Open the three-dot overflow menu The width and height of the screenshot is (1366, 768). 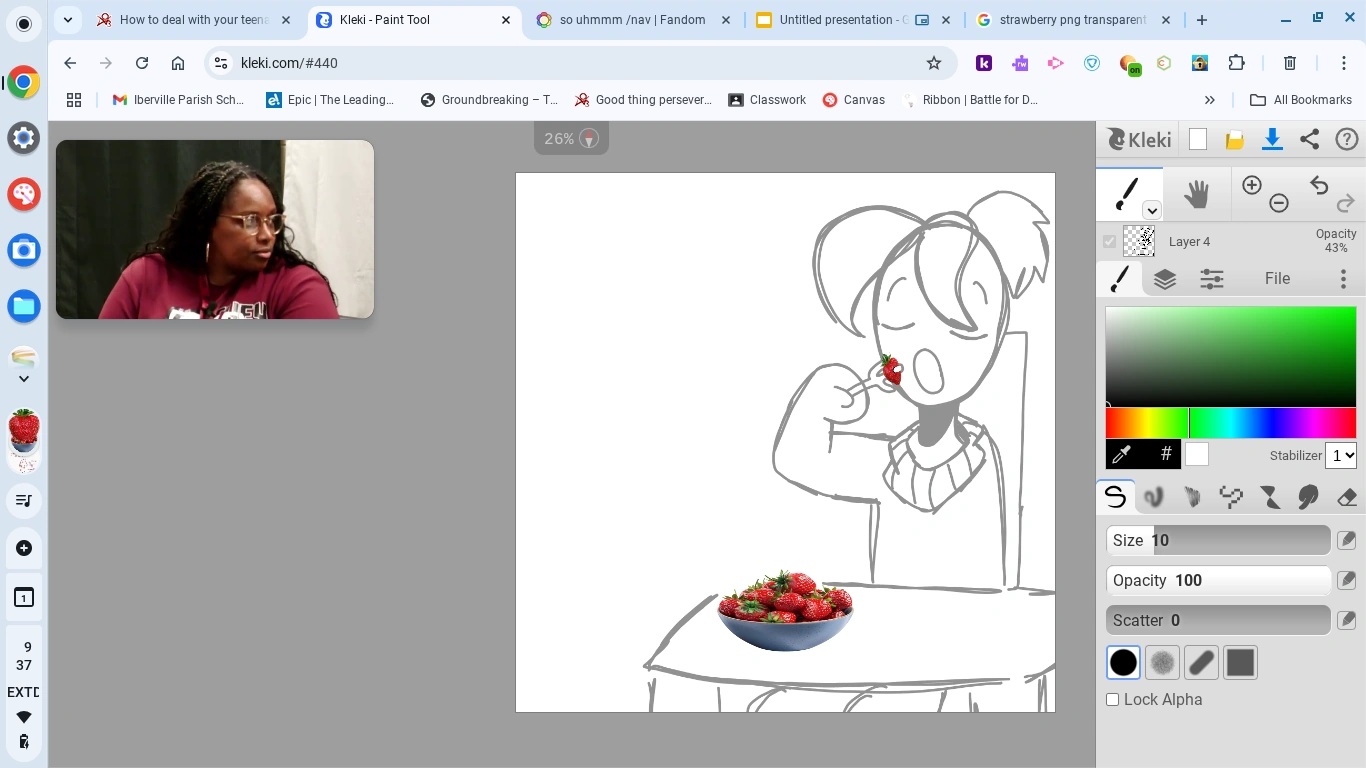tap(1344, 279)
